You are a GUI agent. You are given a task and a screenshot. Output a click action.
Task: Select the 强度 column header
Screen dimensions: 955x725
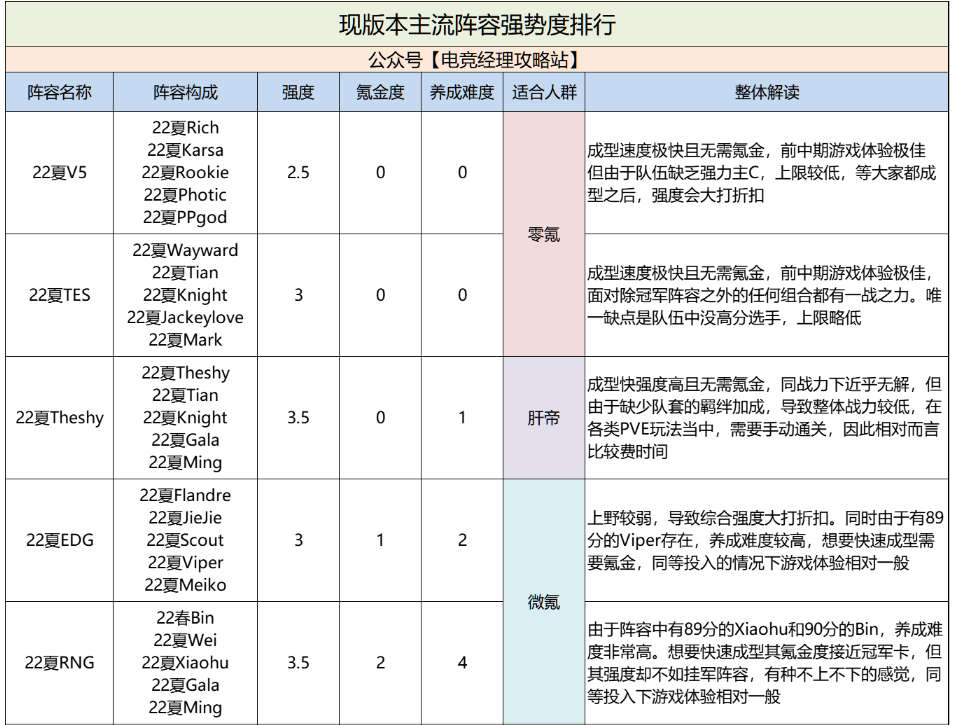[298, 92]
